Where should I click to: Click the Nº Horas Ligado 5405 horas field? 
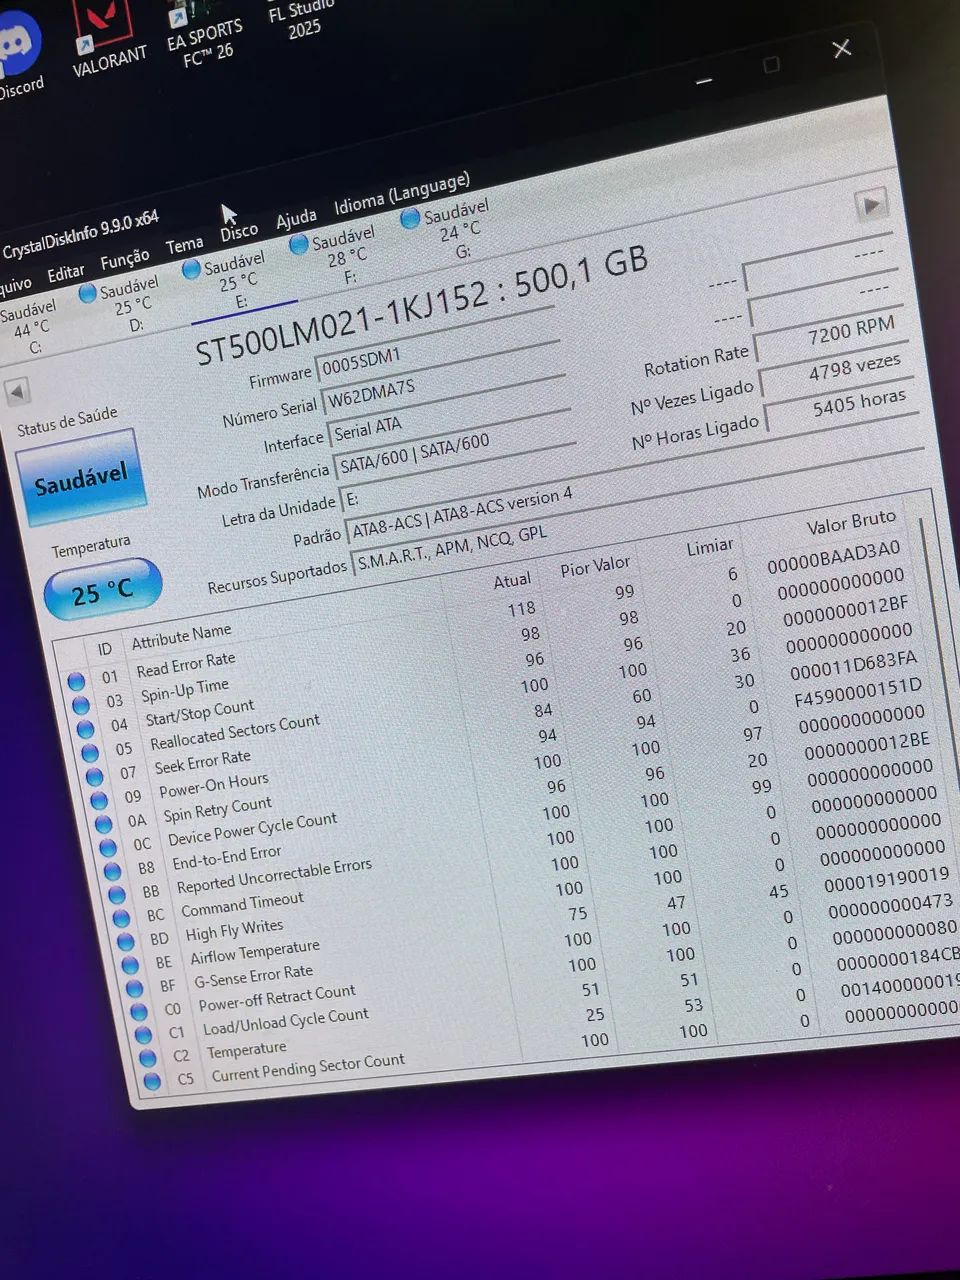[x=839, y=408]
